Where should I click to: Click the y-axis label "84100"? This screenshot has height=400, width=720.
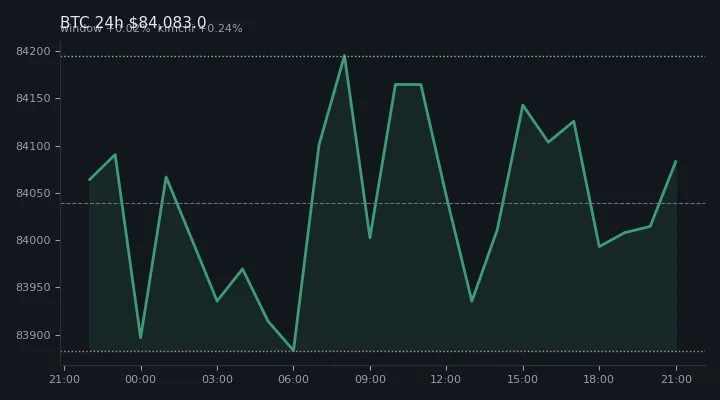tap(33, 146)
